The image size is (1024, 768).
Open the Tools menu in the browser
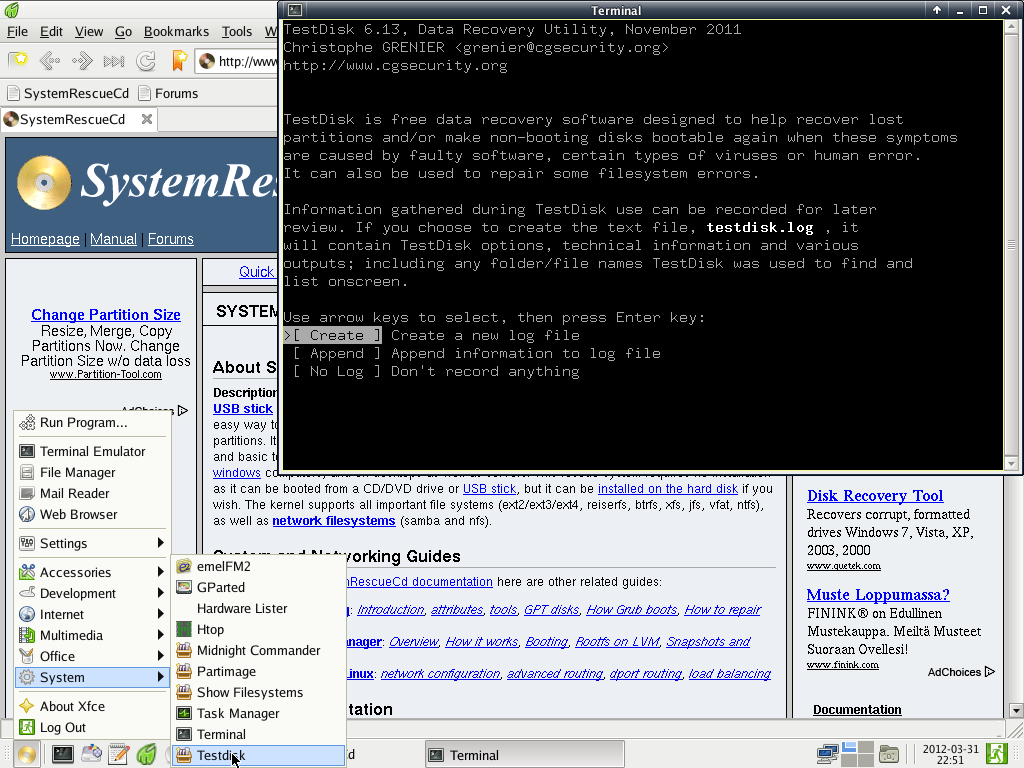(x=236, y=31)
